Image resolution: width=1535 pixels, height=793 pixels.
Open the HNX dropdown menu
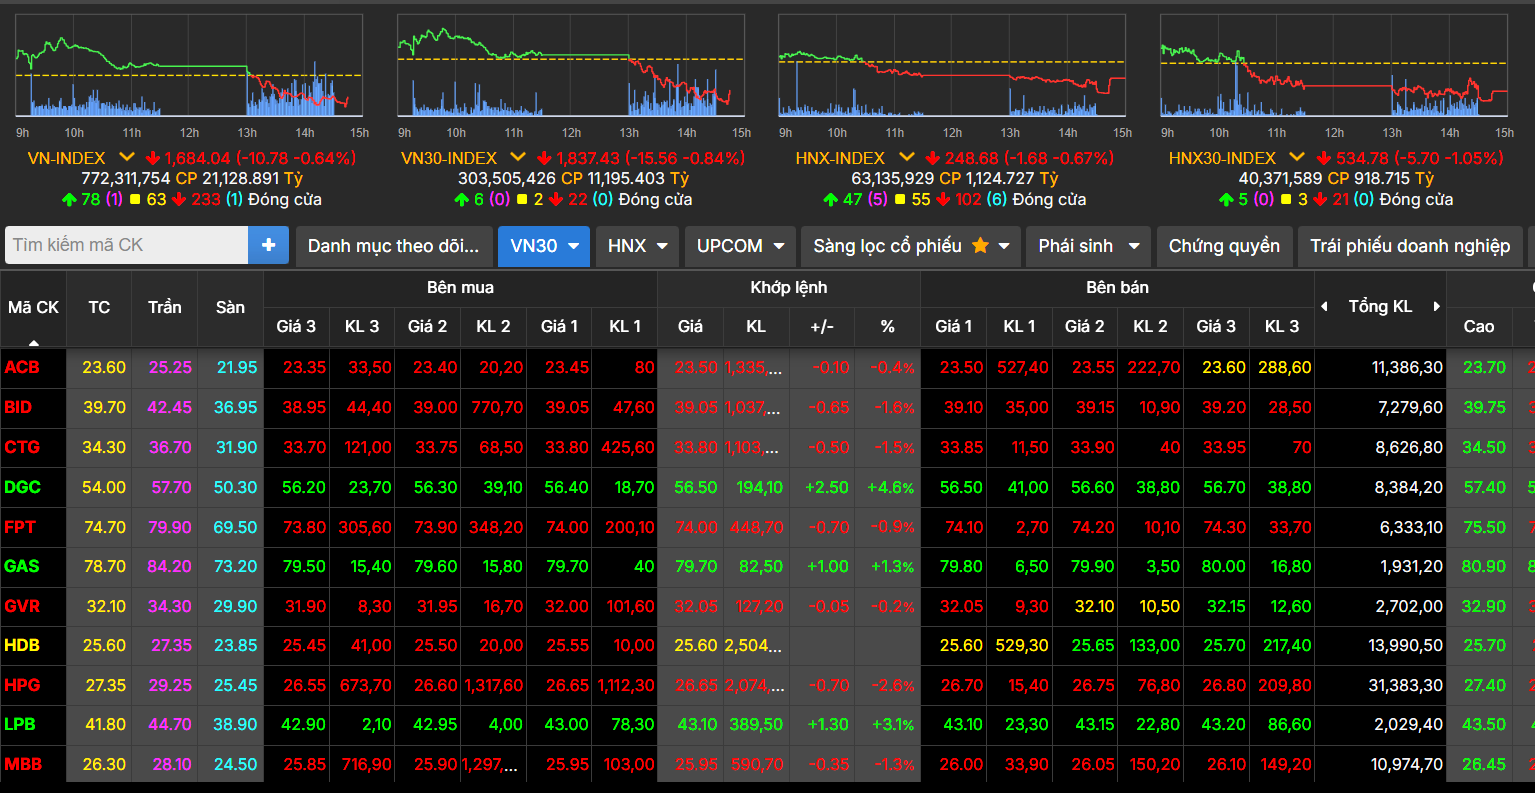[637, 246]
